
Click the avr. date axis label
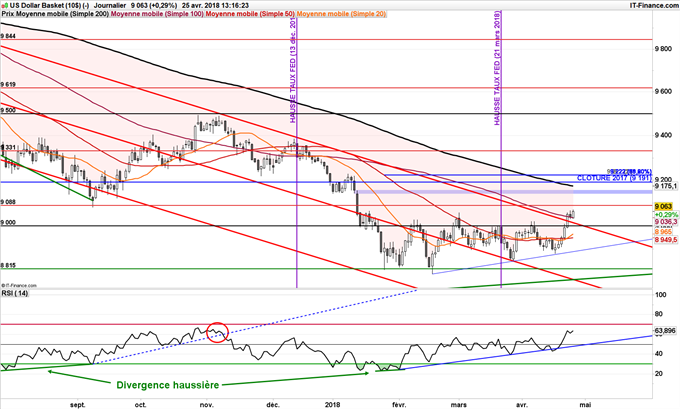click(522, 405)
